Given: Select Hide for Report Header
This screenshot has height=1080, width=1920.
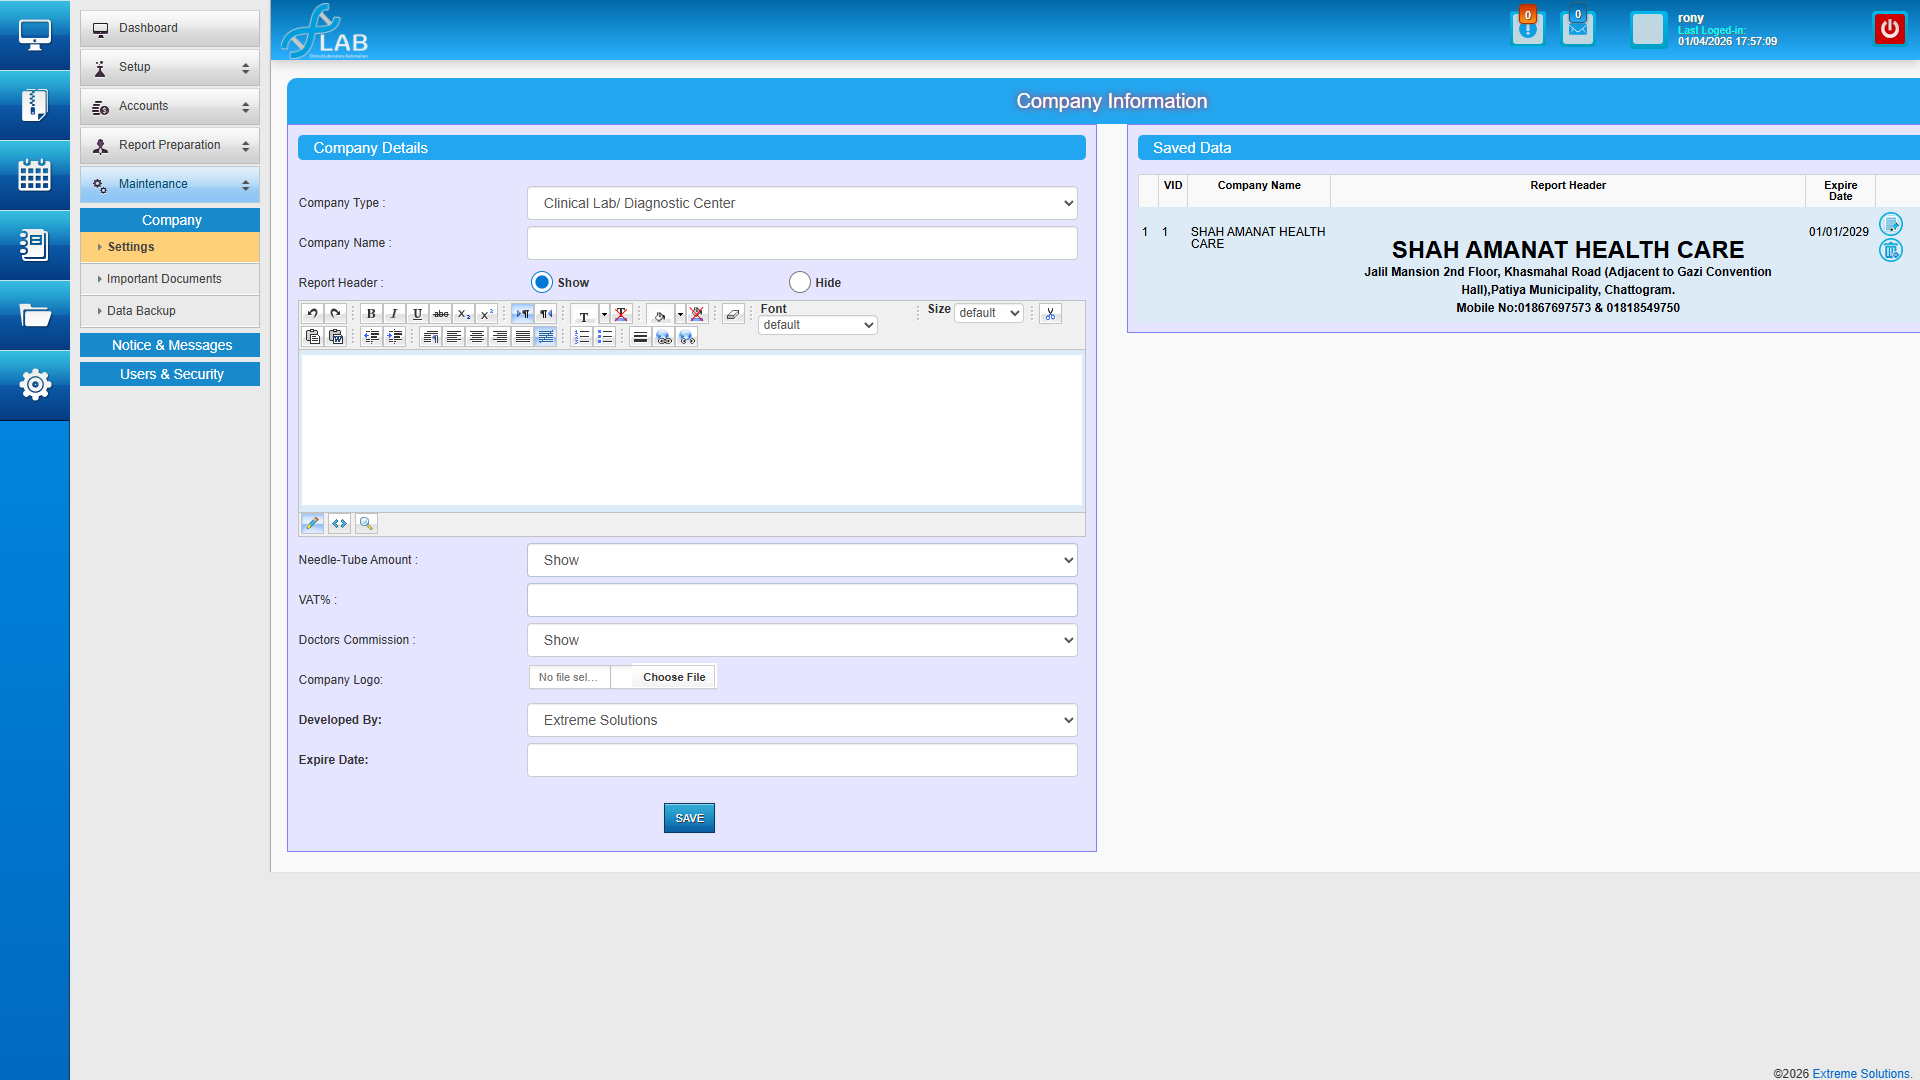Looking at the screenshot, I should pos(799,282).
